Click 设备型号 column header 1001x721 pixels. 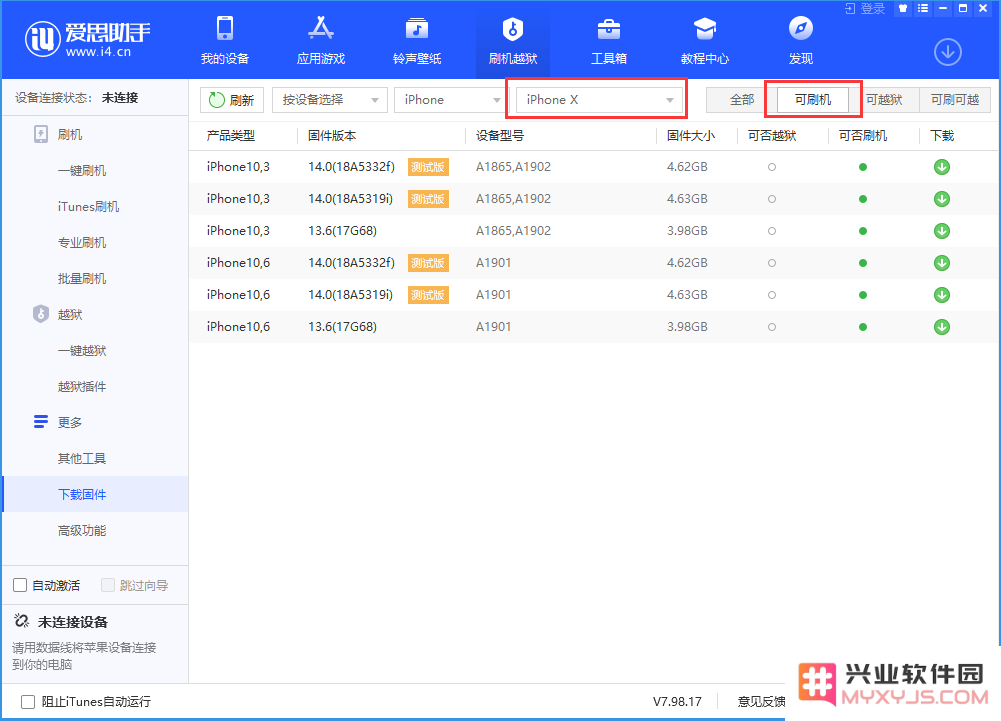500,136
